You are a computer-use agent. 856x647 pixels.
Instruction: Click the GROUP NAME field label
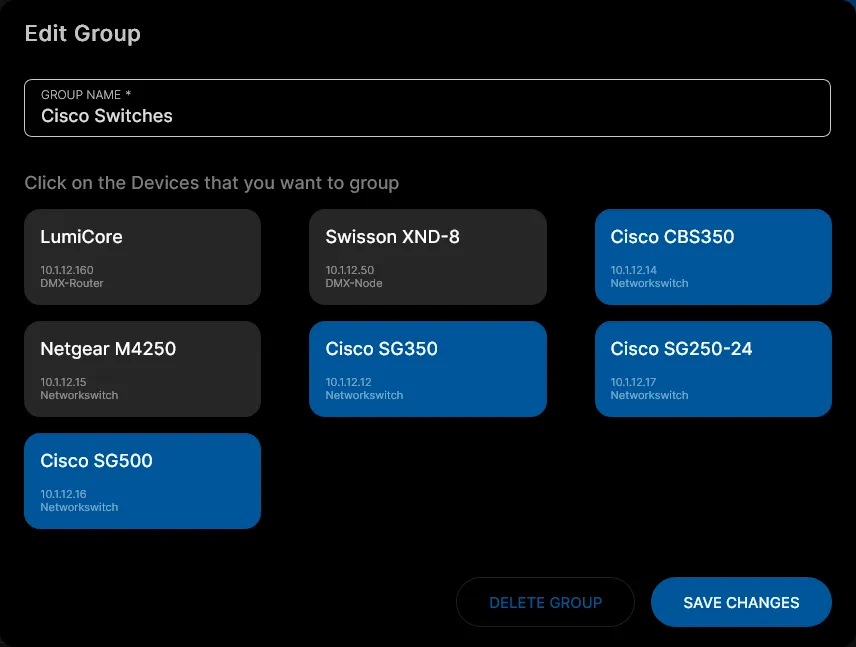86,94
